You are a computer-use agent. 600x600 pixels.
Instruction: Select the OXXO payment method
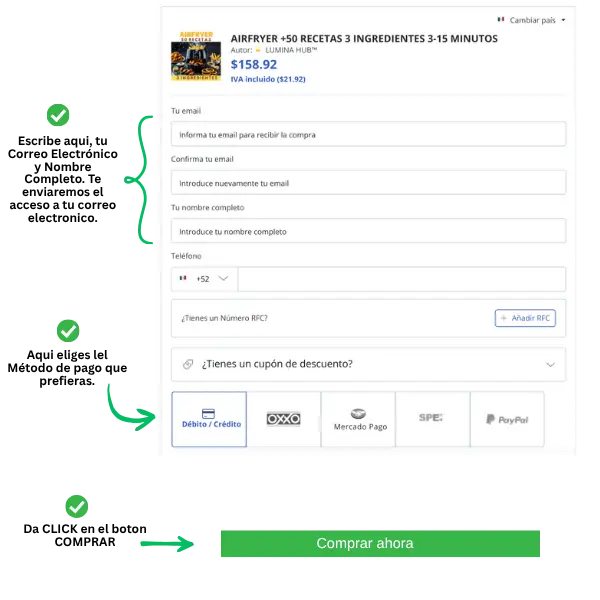(284, 419)
